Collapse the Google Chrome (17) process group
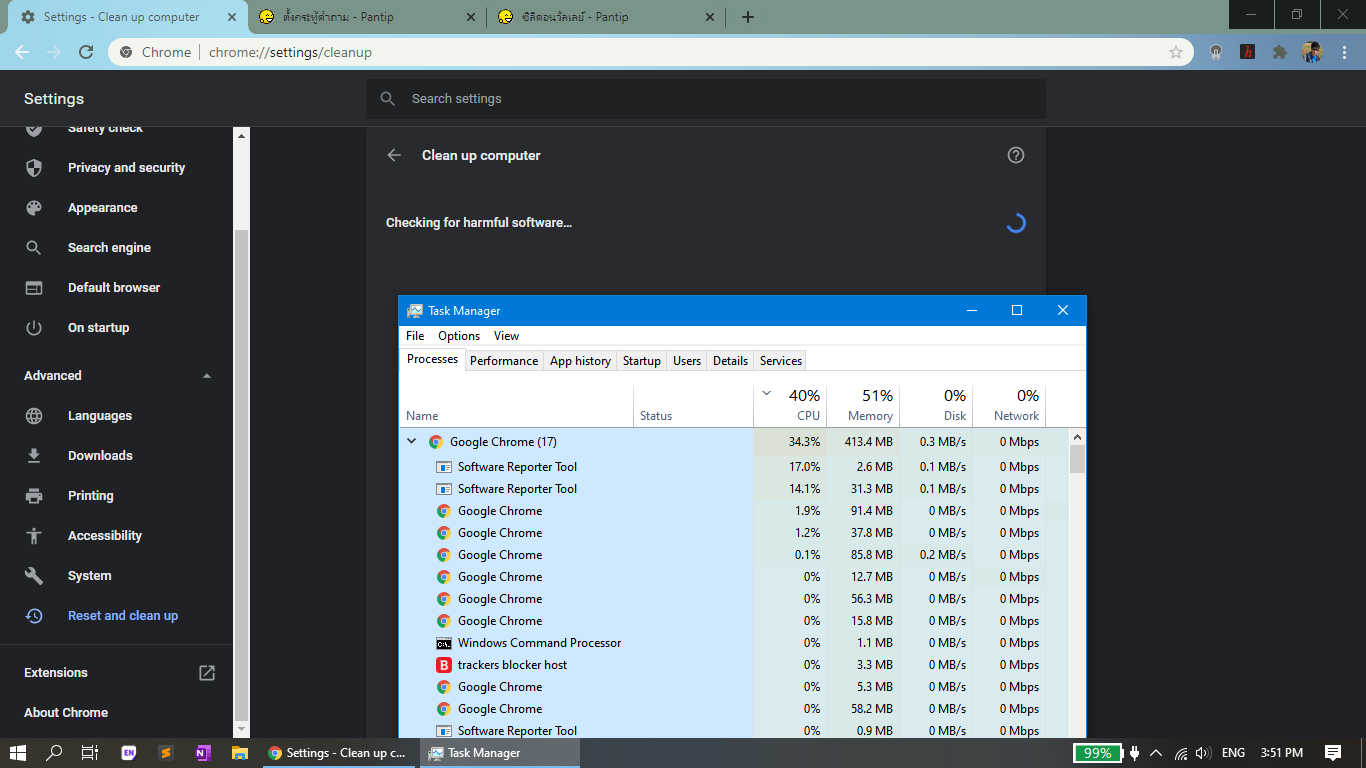This screenshot has height=768, width=1366. pyautogui.click(x=411, y=441)
